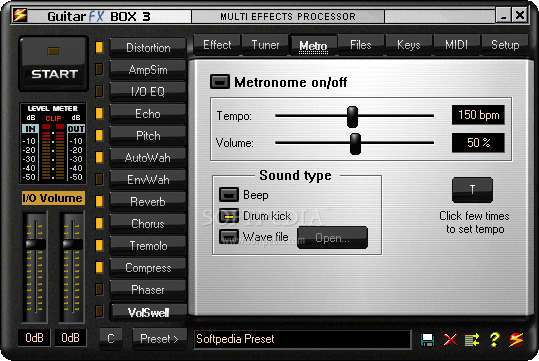Screen dimensions: 539x361
Task: Toggle Metronome on/off switch
Action: (220, 82)
